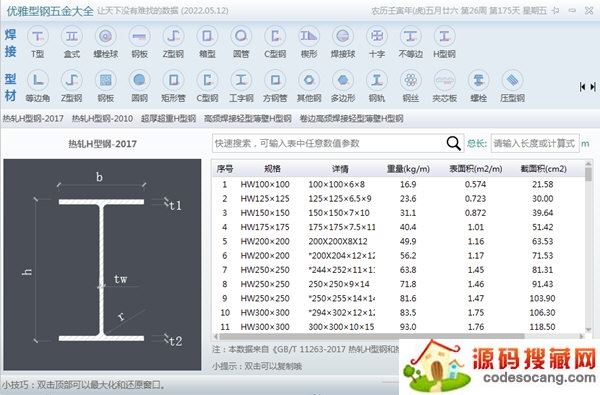Click the 63.8 weight cell
The width and height of the screenshot is (600, 395).
point(408,270)
